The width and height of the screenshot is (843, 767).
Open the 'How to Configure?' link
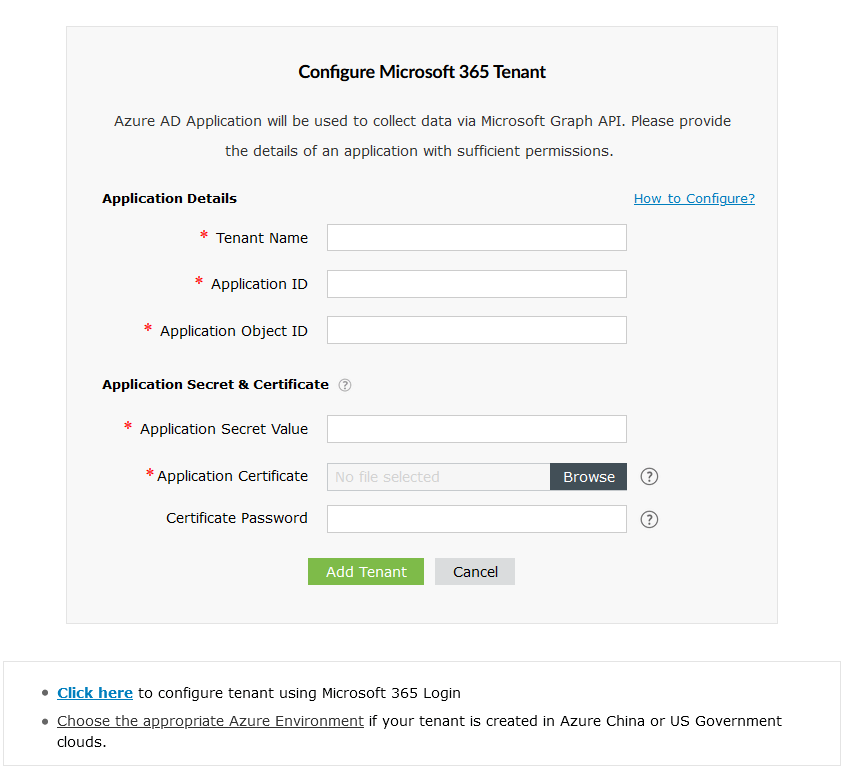pyautogui.click(x=694, y=198)
